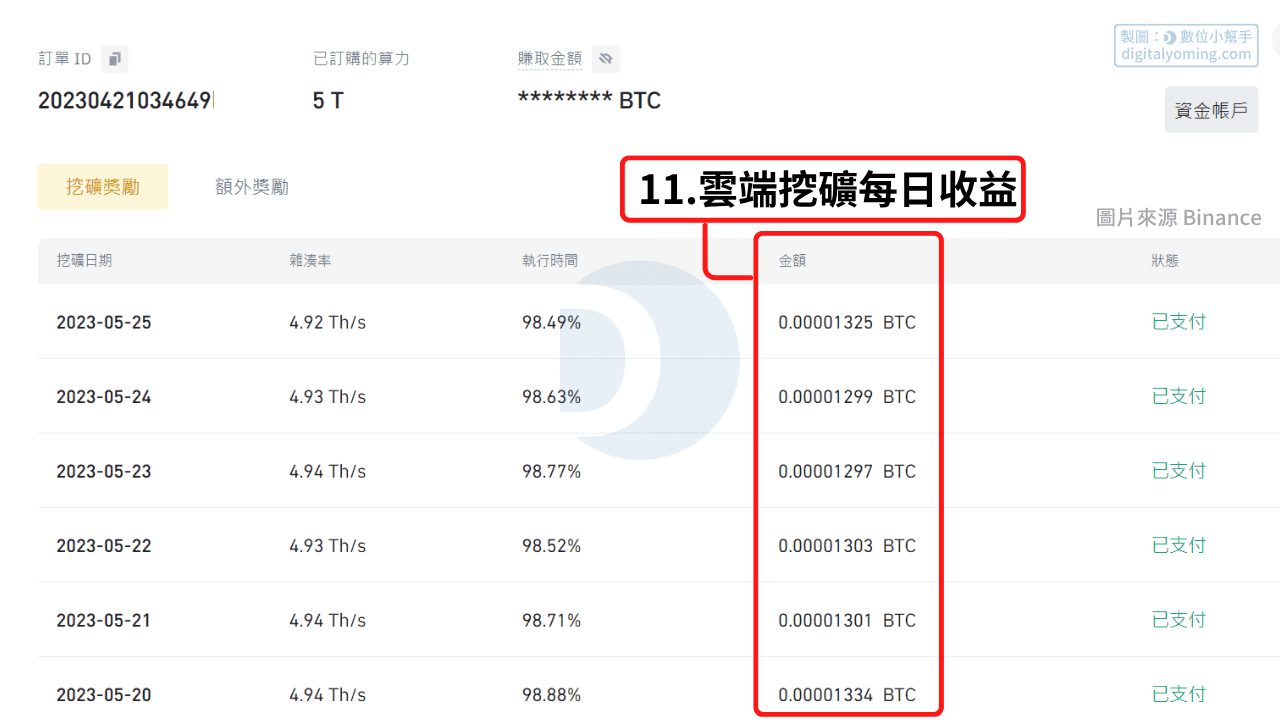This screenshot has height=720, width=1280.
Task: Click the 0.00001334 BTC amount
Action: coord(847,695)
